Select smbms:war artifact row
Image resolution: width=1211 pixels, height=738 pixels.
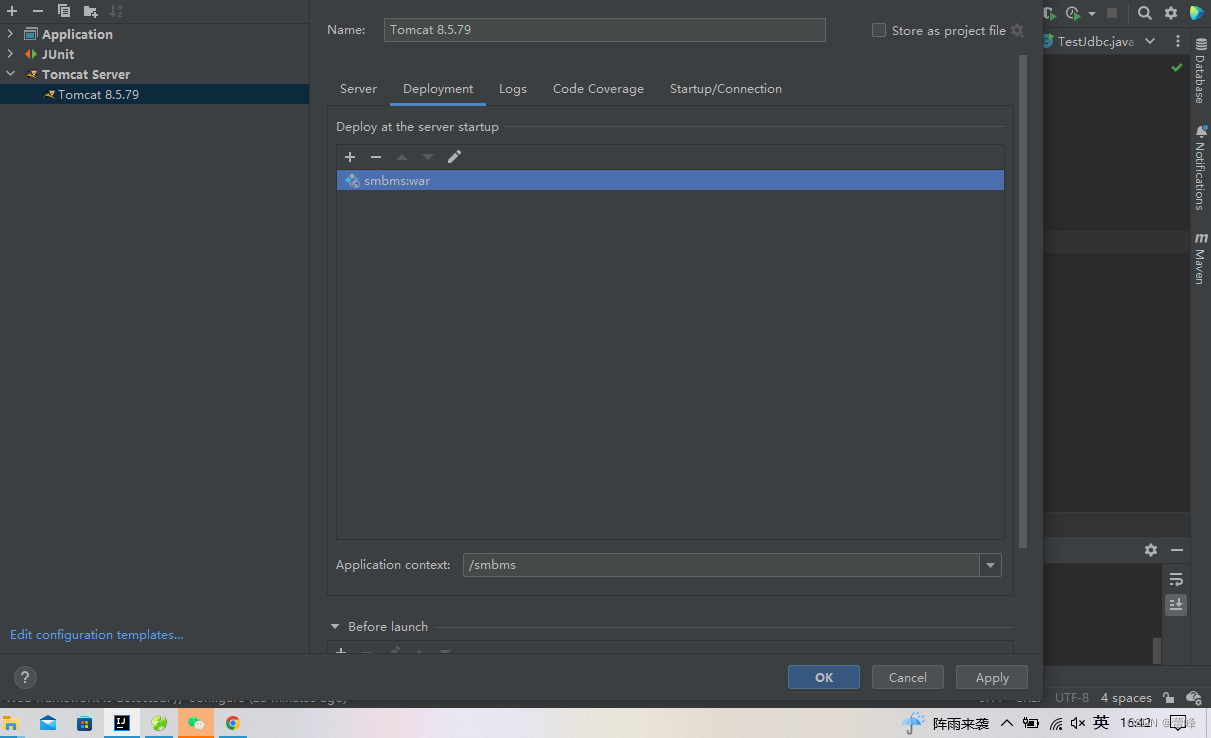pyautogui.click(x=670, y=181)
